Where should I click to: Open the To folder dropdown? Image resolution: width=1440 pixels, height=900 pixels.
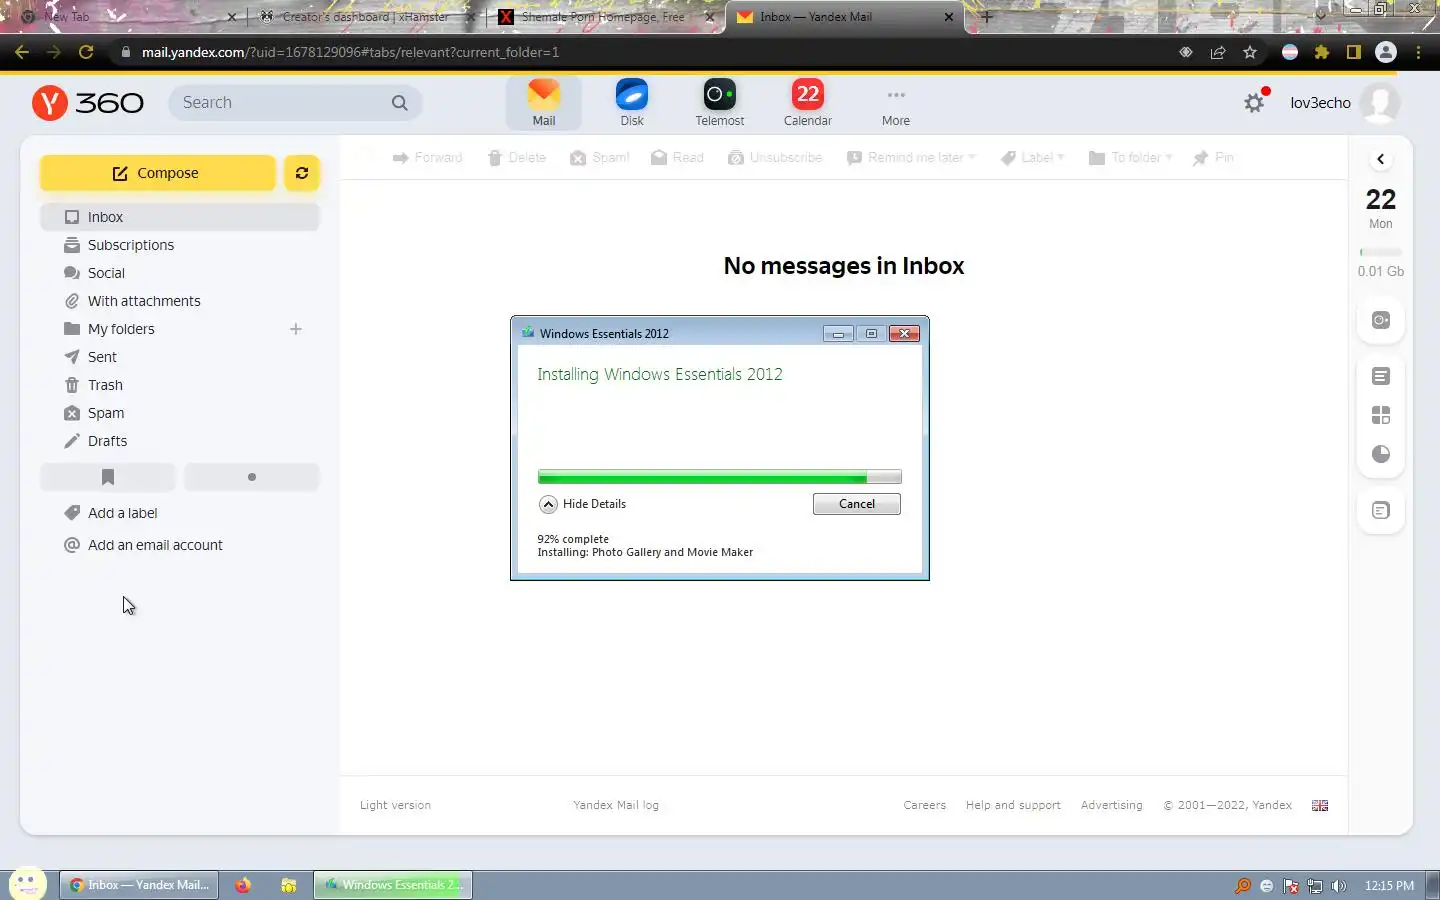pos(1130,158)
